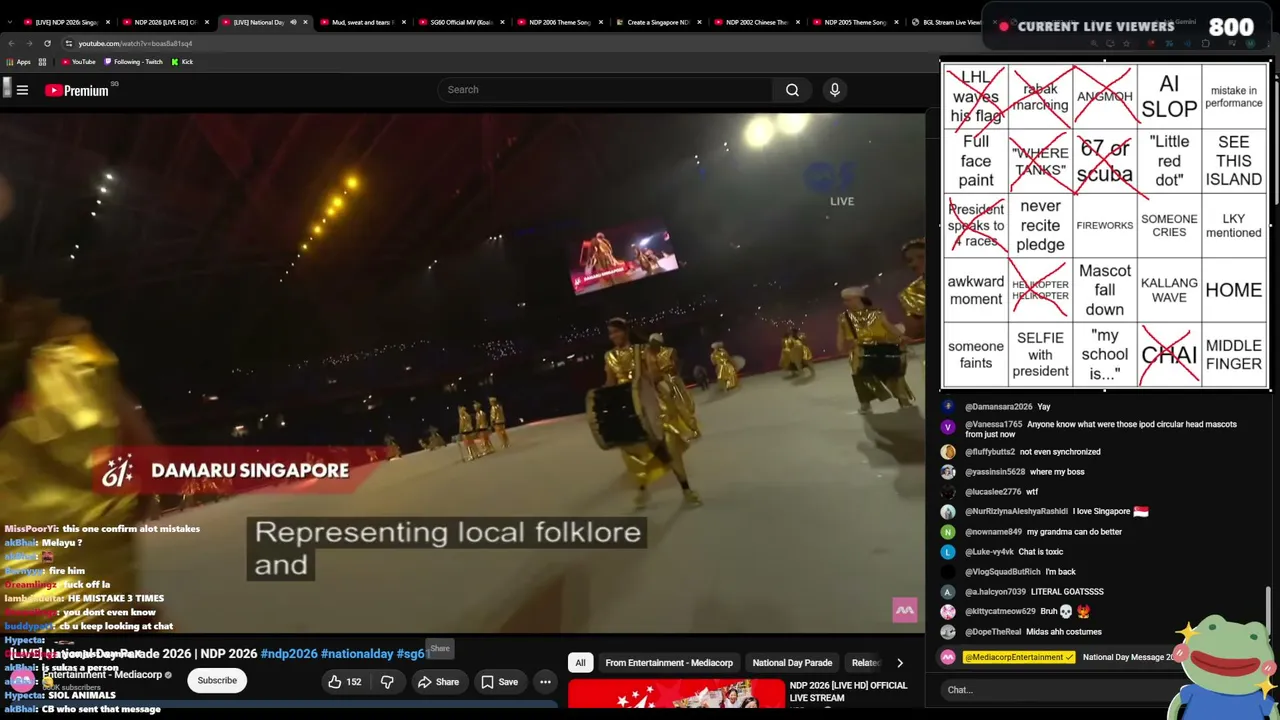Select National Day Parade filter chip

pyautogui.click(x=792, y=663)
